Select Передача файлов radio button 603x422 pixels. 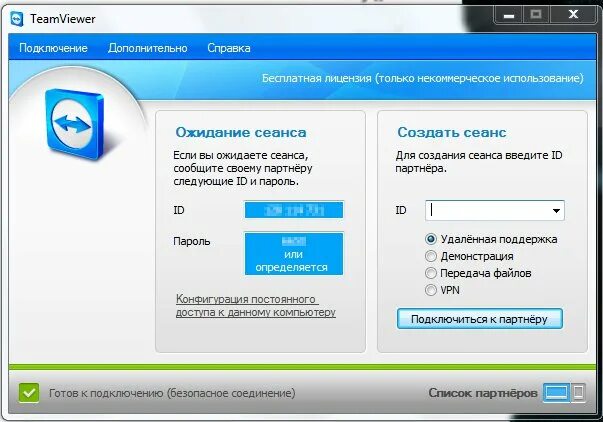[x=431, y=273]
